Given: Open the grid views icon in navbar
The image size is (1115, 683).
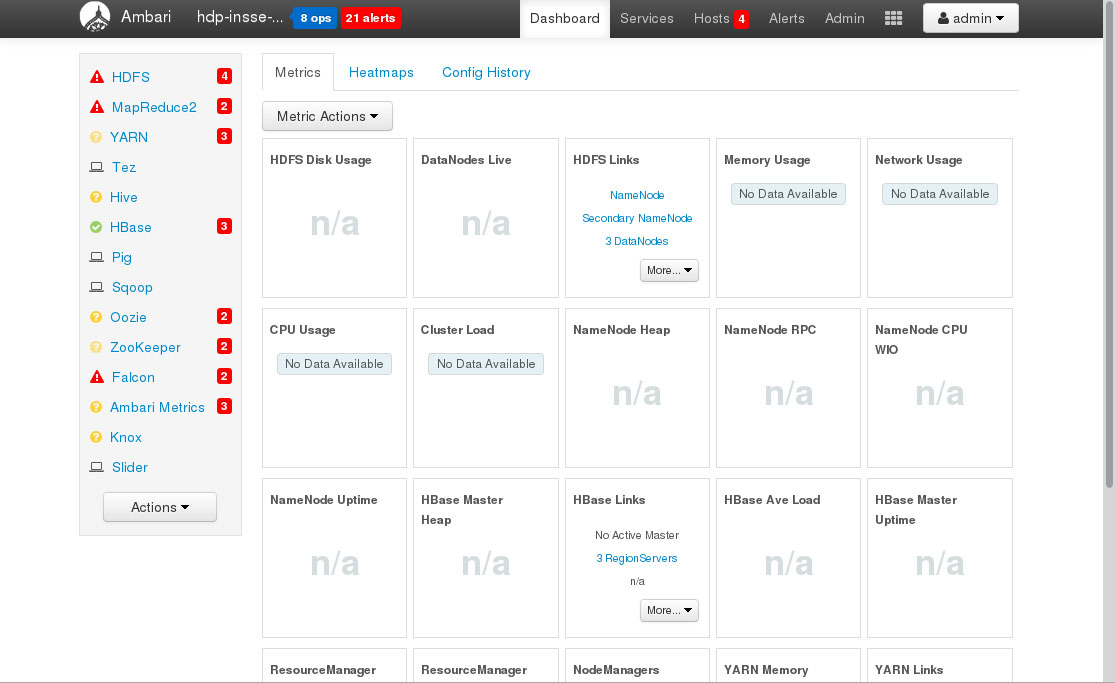Looking at the screenshot, I should (893, 19).
